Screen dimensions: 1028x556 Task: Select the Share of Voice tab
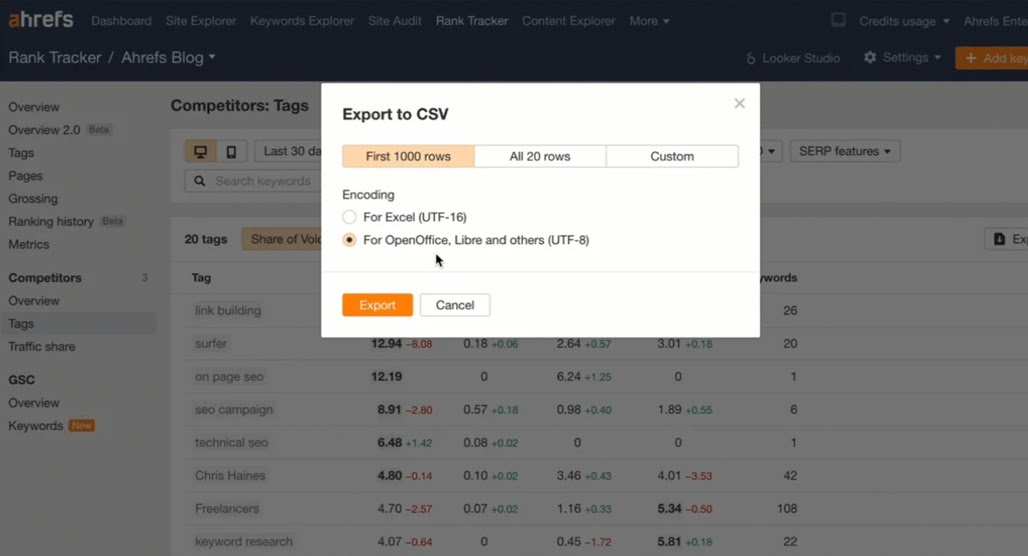(282, 239)
